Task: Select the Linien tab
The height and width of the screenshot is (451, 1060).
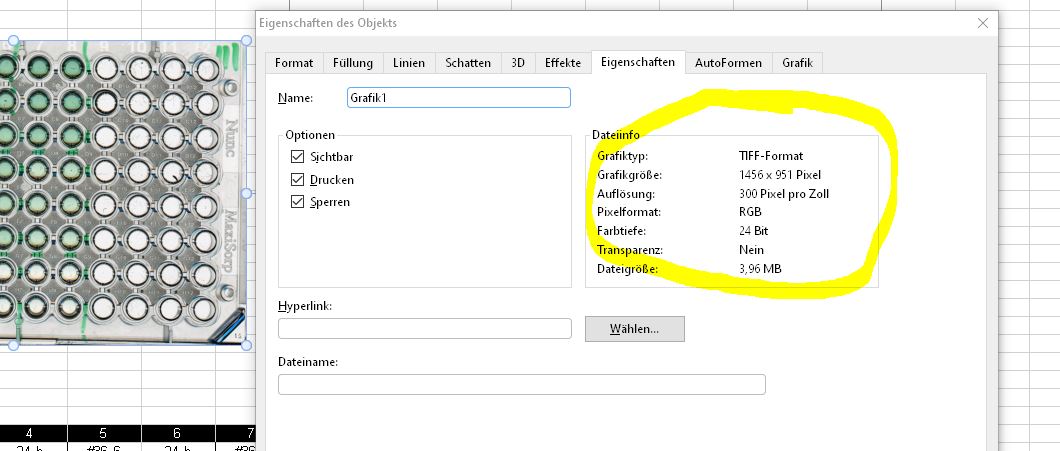Action: coord(409,63)
